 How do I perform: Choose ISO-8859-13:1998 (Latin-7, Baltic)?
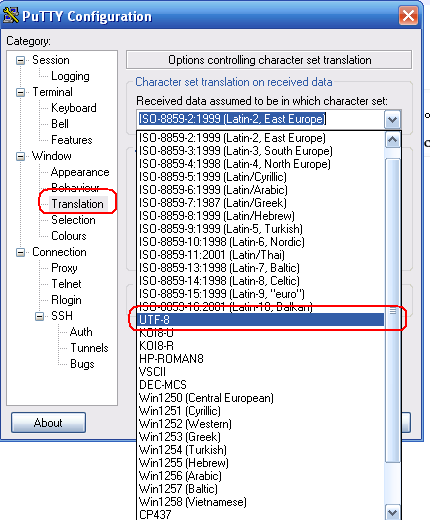click(261, 268)
